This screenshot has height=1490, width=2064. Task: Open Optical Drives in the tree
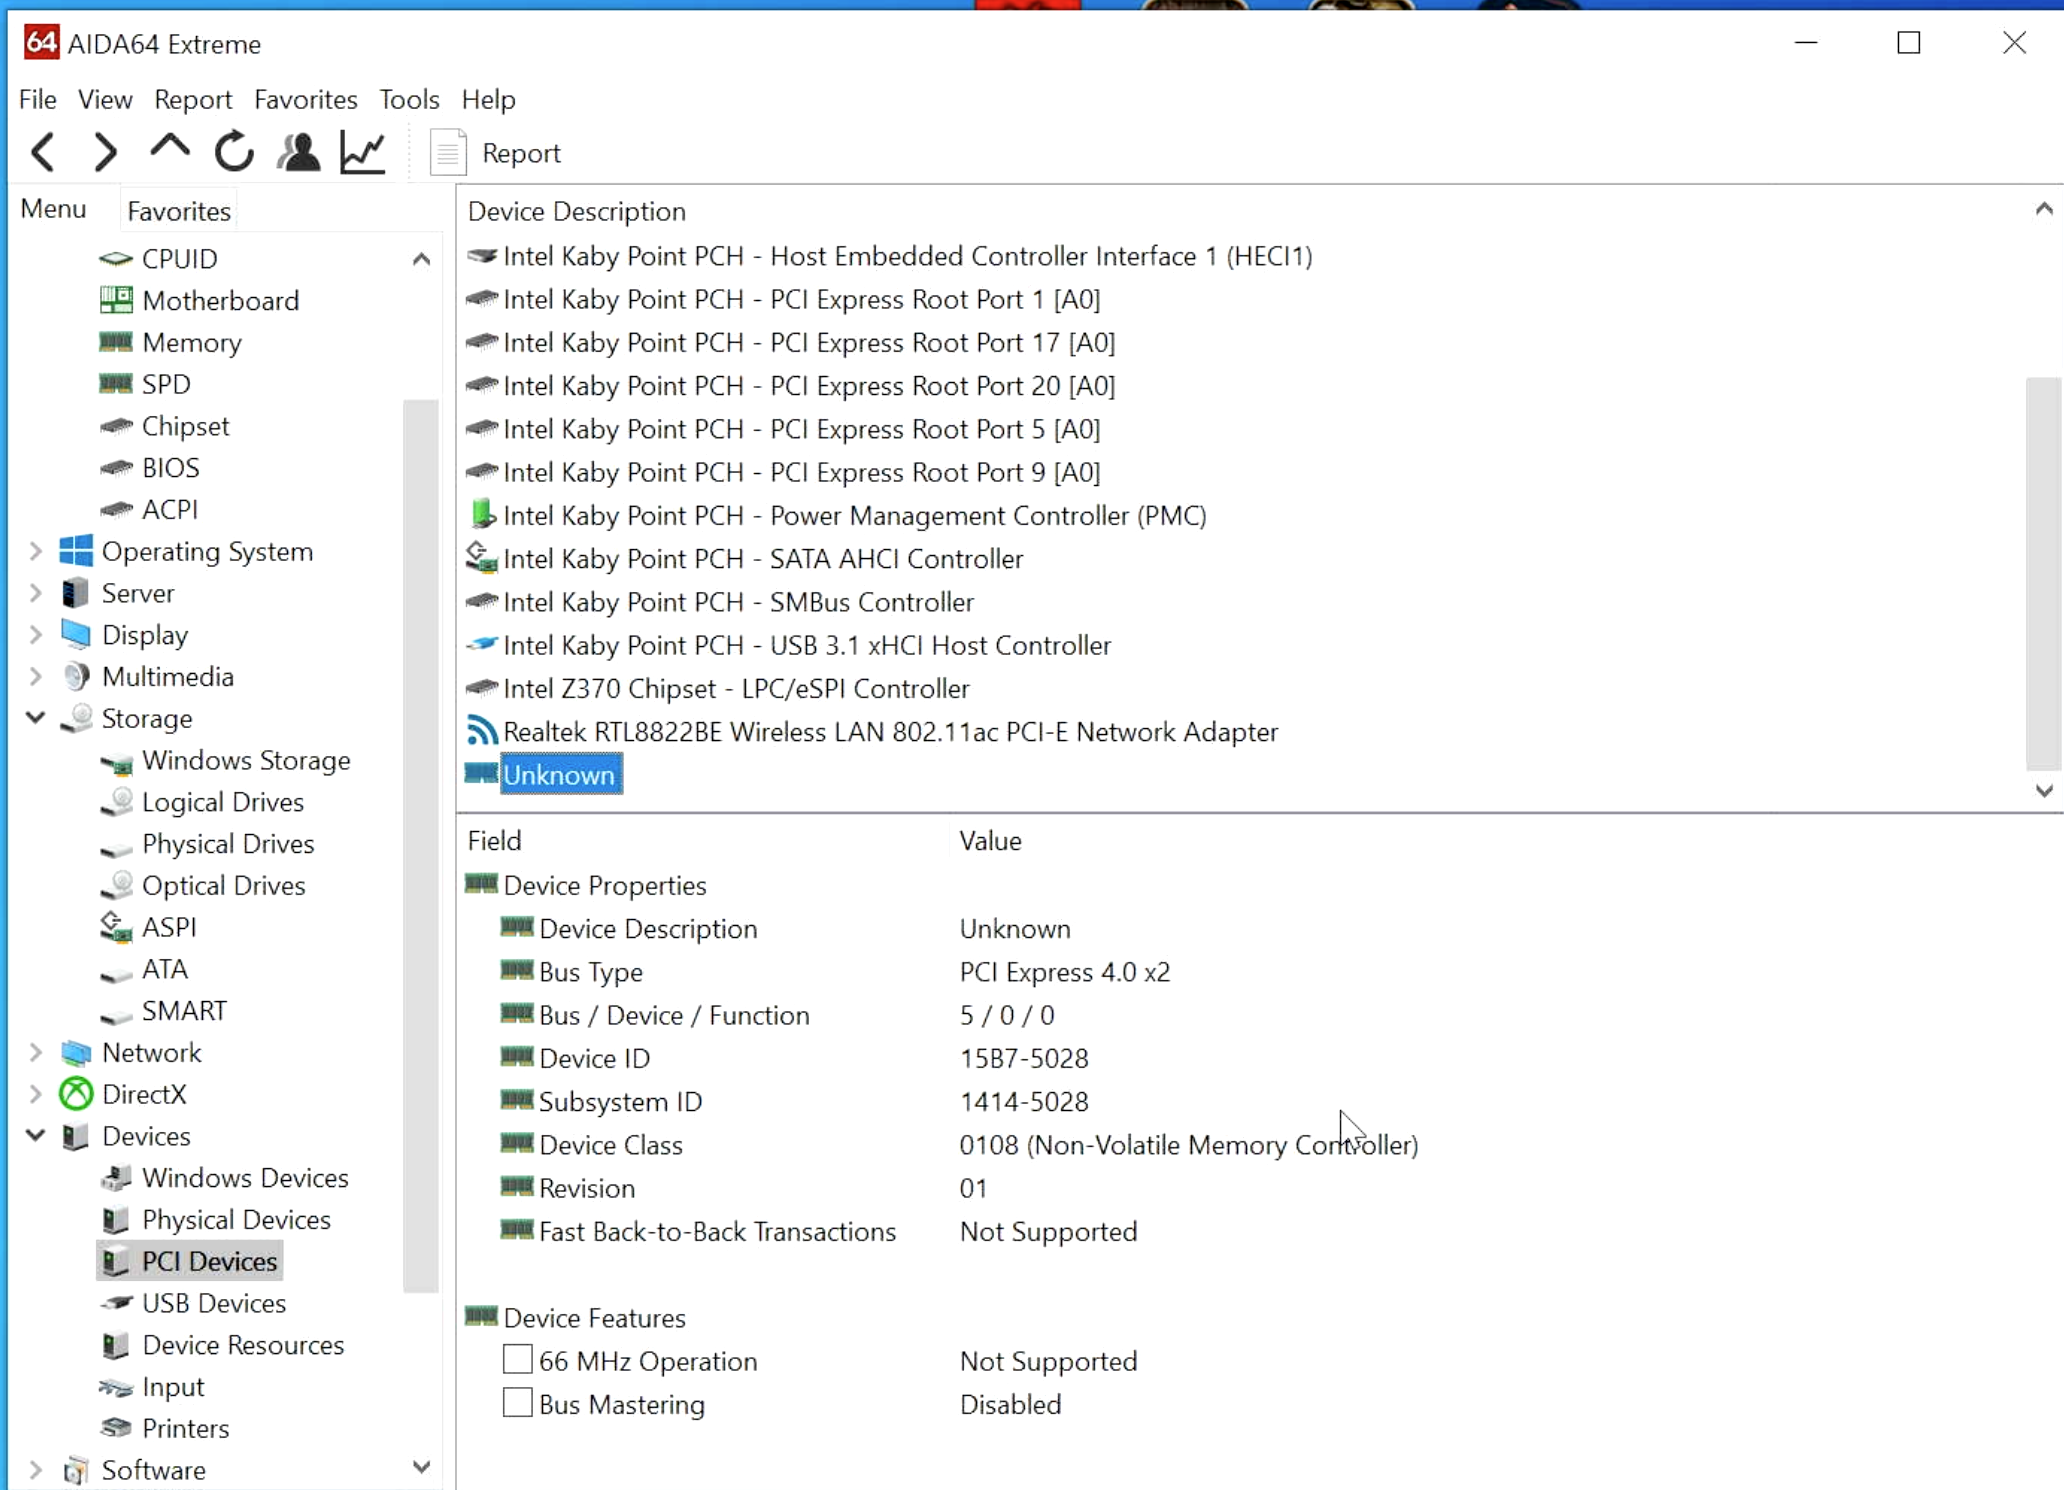click(x=223, y=886)
